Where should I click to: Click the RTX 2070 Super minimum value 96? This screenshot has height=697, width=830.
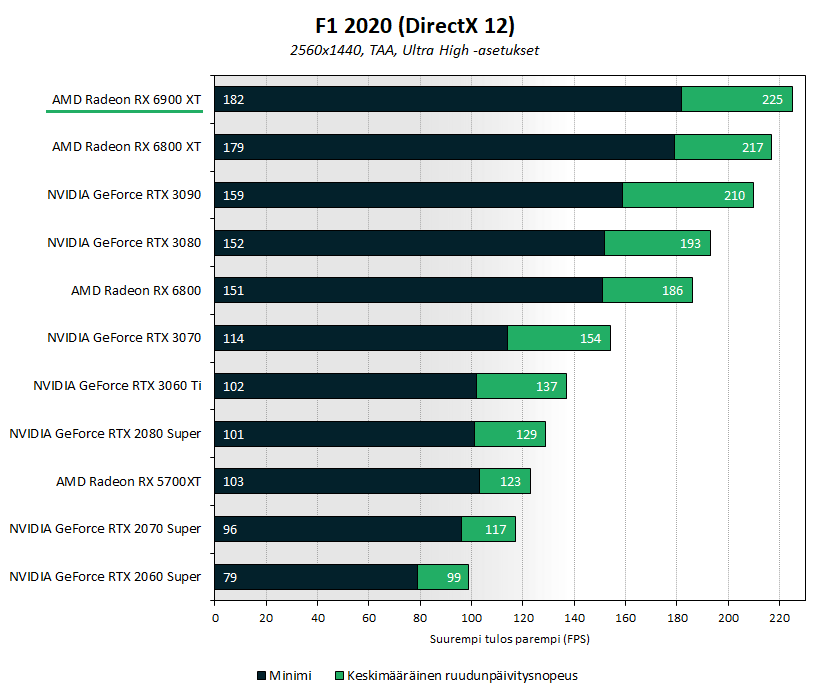pos(230,530)
